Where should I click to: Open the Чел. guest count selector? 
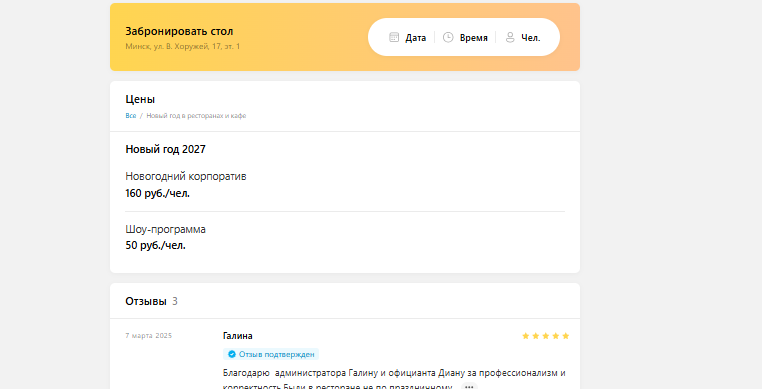tap(523, 37)
